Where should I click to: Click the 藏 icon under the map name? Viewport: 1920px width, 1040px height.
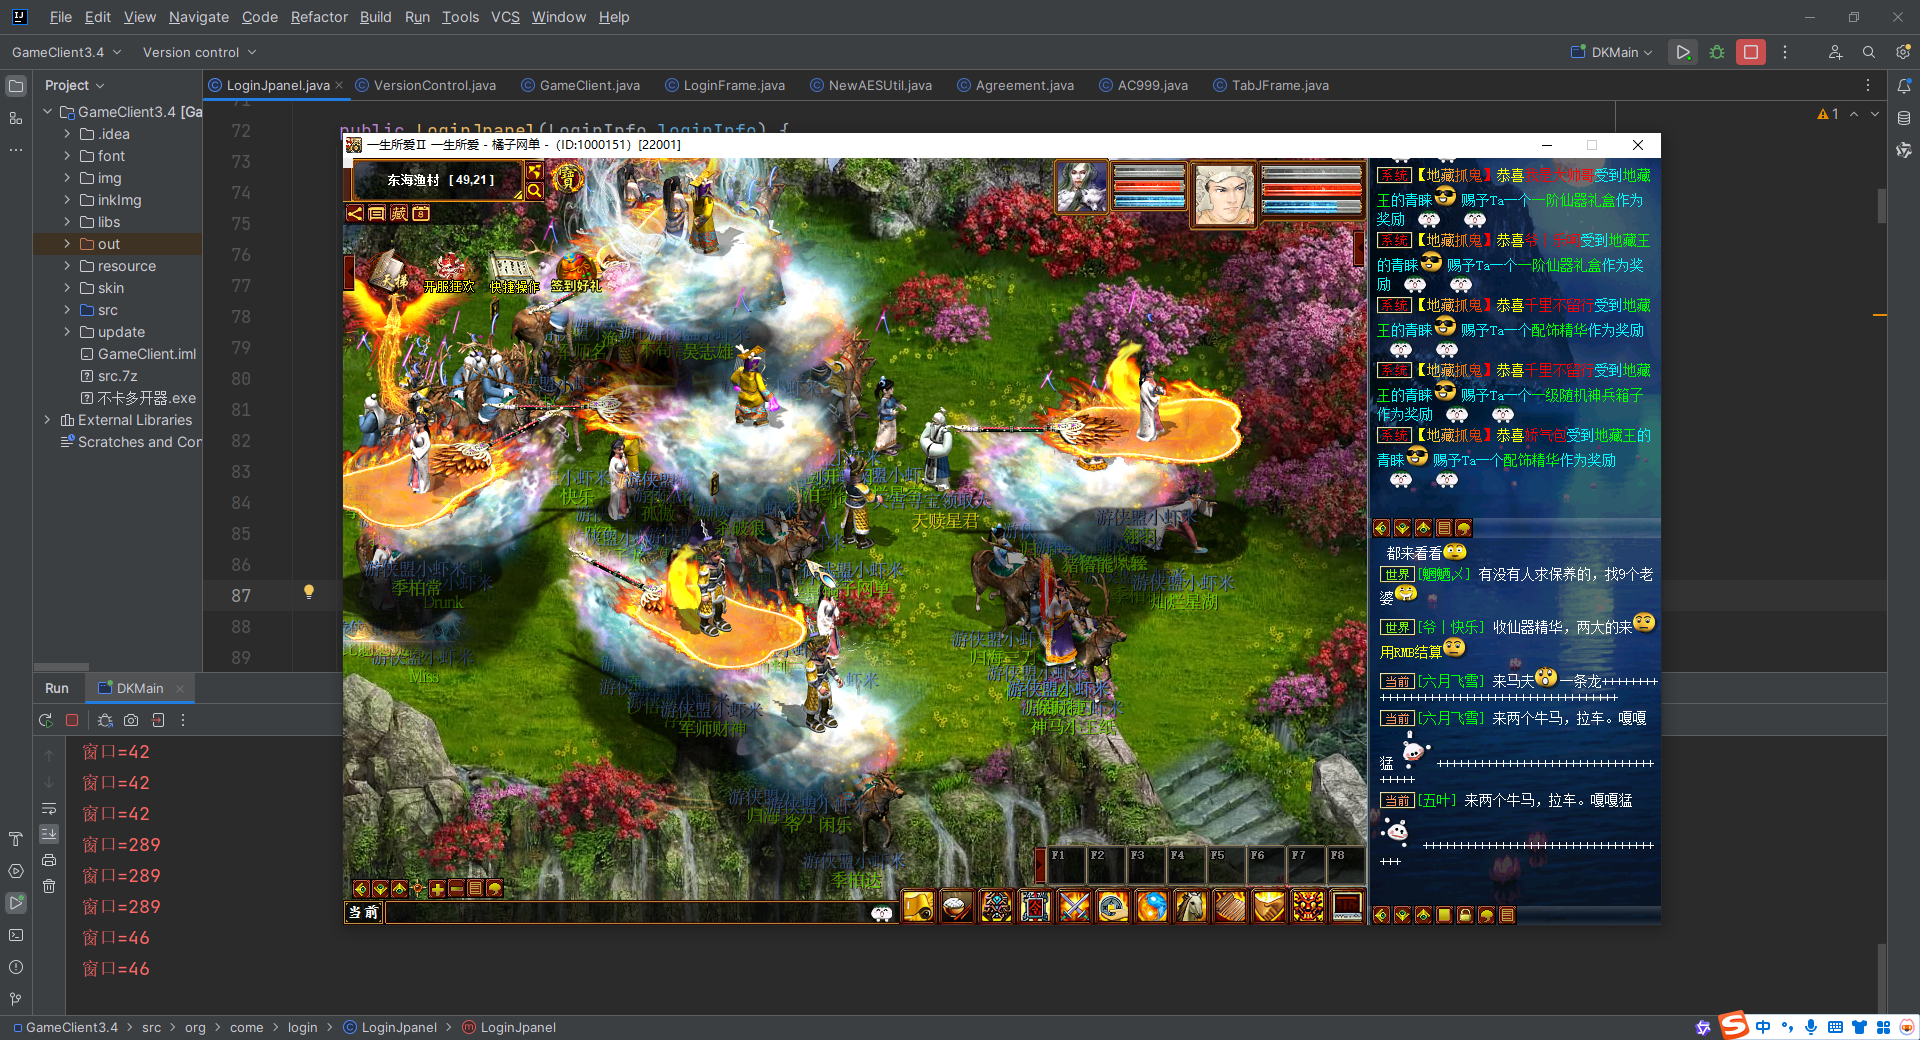pos(399,213)
